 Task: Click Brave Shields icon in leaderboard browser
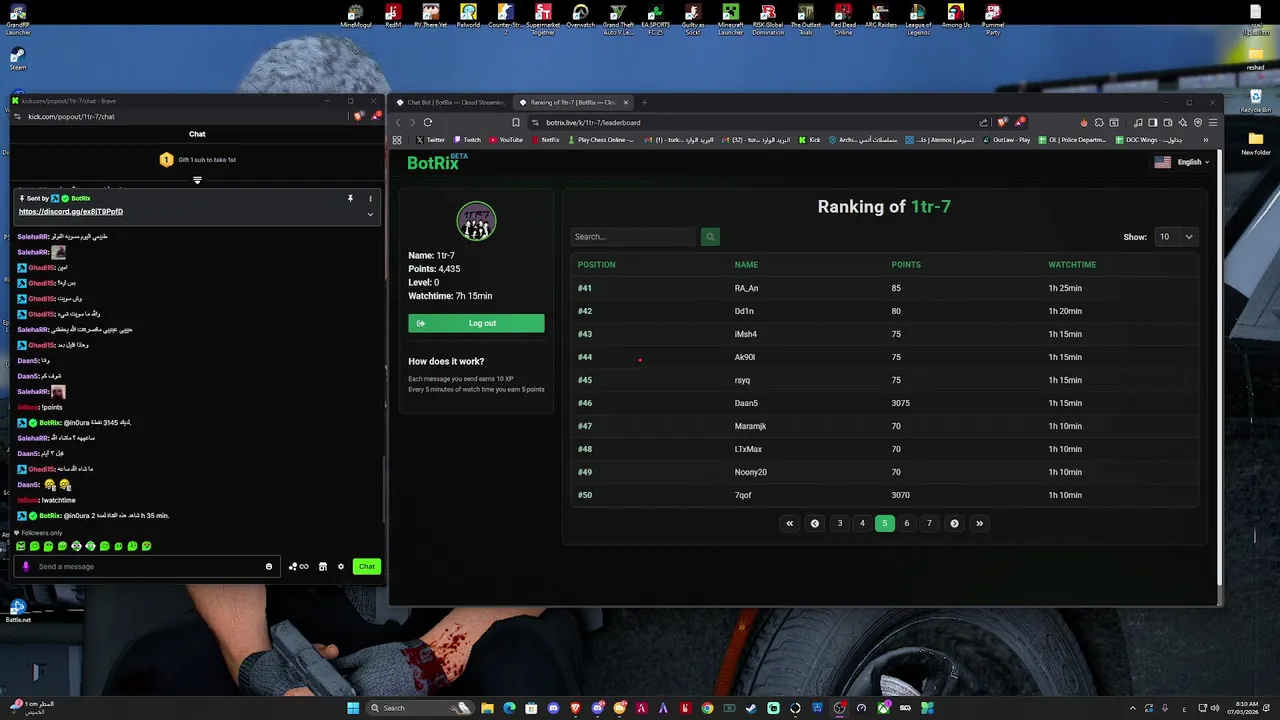coord(1003,122)
